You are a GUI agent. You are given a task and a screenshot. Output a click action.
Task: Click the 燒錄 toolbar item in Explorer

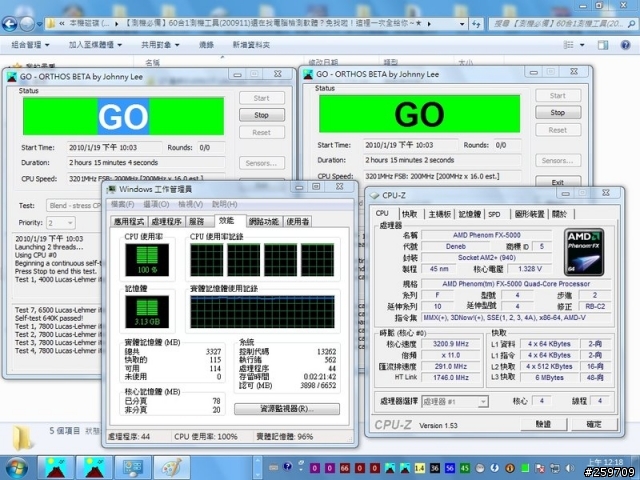point(206,45)
